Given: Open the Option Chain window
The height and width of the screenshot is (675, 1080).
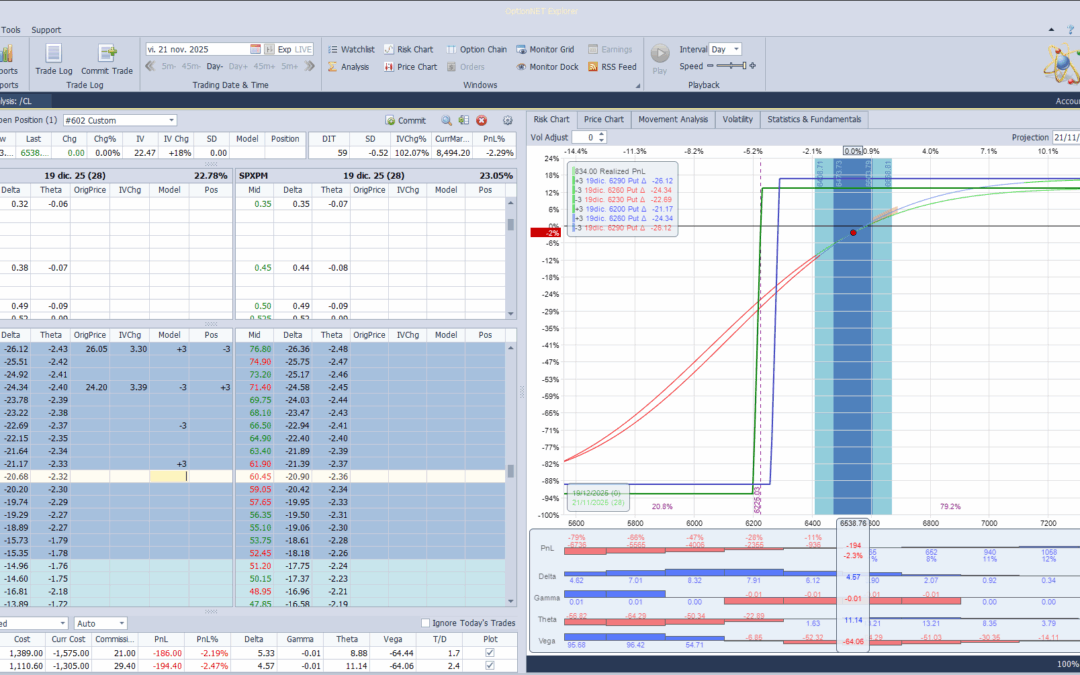Looking at the screenshot, I should (x=477, y=50).
